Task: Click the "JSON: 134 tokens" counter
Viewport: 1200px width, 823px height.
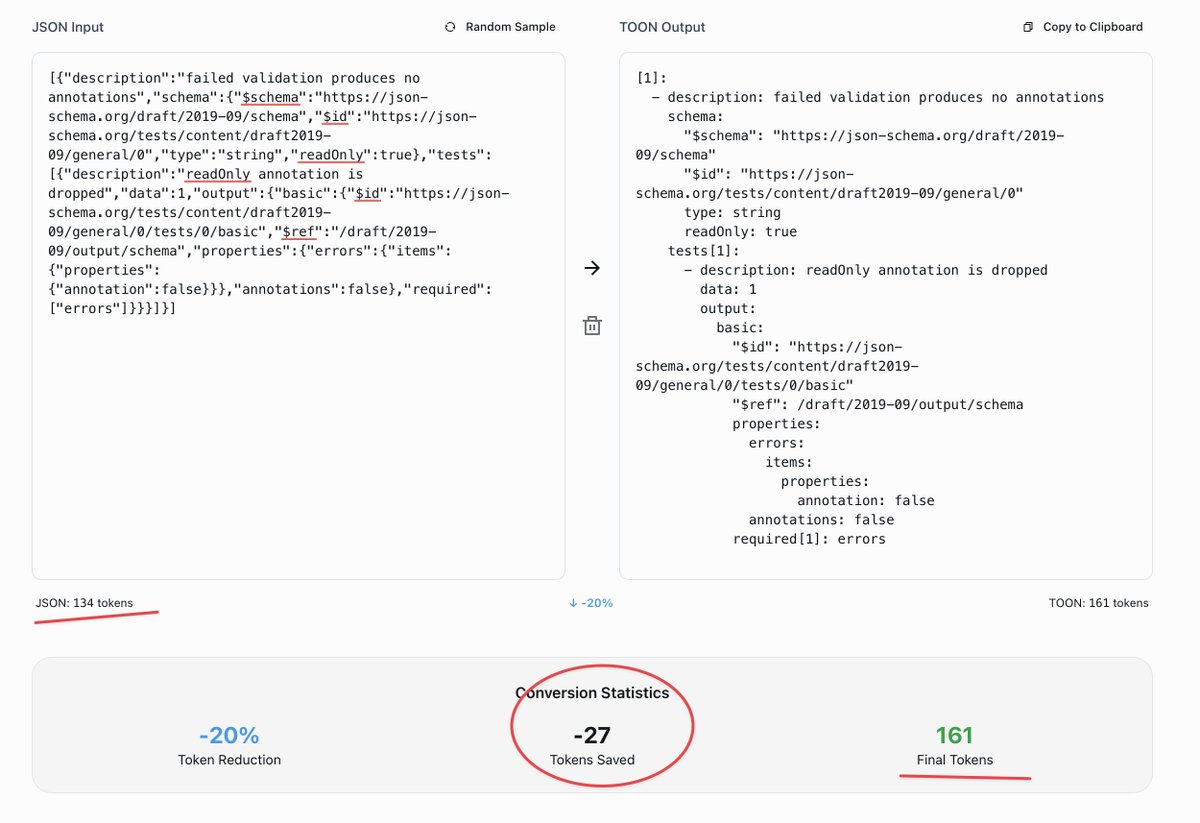Action: [x=84, y=603]
